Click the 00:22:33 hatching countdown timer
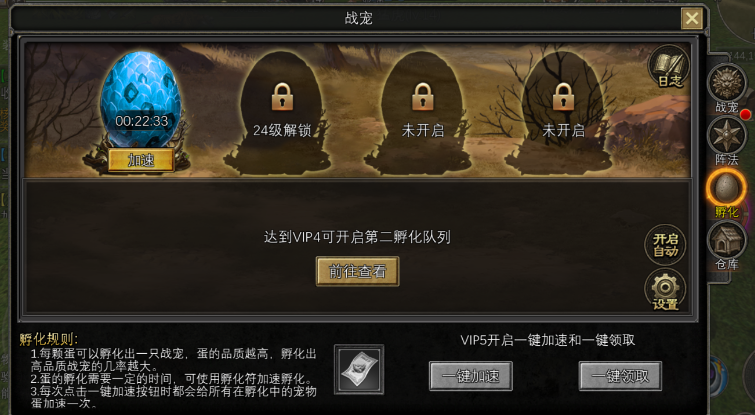Viewport: 755px width, 415px height. coord(142,121)
